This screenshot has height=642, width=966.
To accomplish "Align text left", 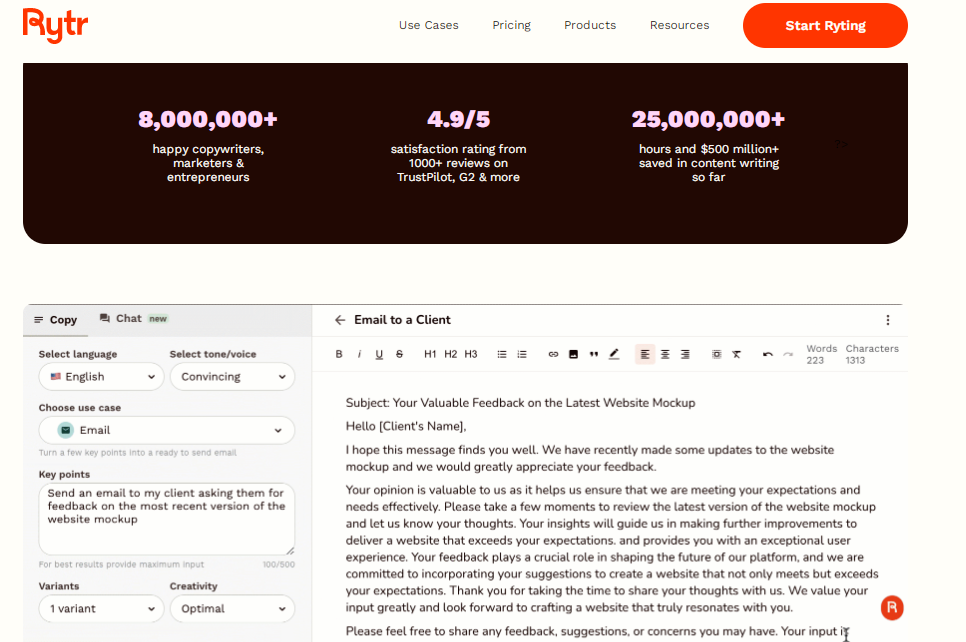I will point(645,354).
